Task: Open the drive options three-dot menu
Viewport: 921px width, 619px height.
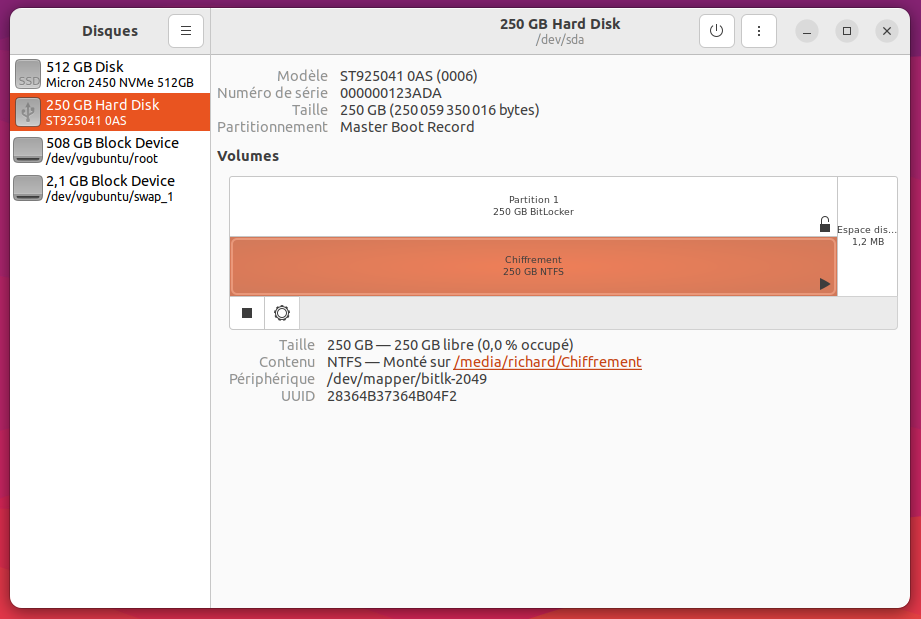Action: point(759,31)
